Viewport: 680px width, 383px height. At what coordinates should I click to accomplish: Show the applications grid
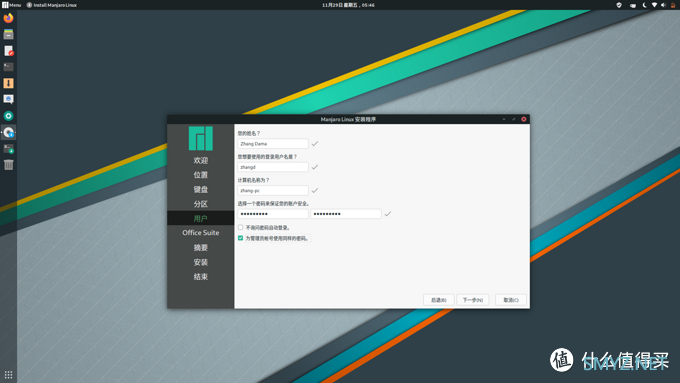coord(8,374)
